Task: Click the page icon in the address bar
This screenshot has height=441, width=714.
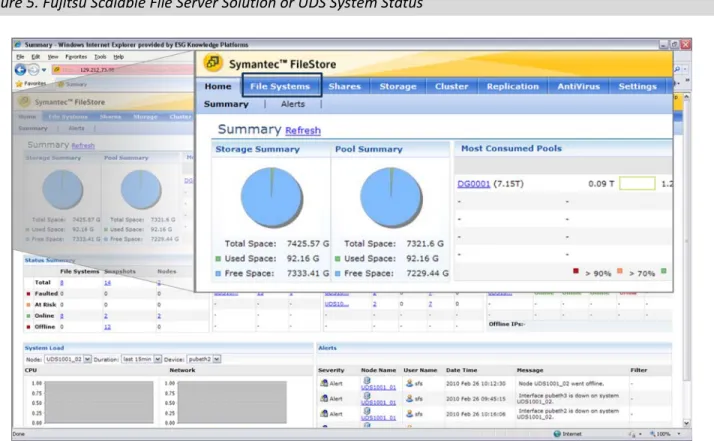Action: coord(57,70)
